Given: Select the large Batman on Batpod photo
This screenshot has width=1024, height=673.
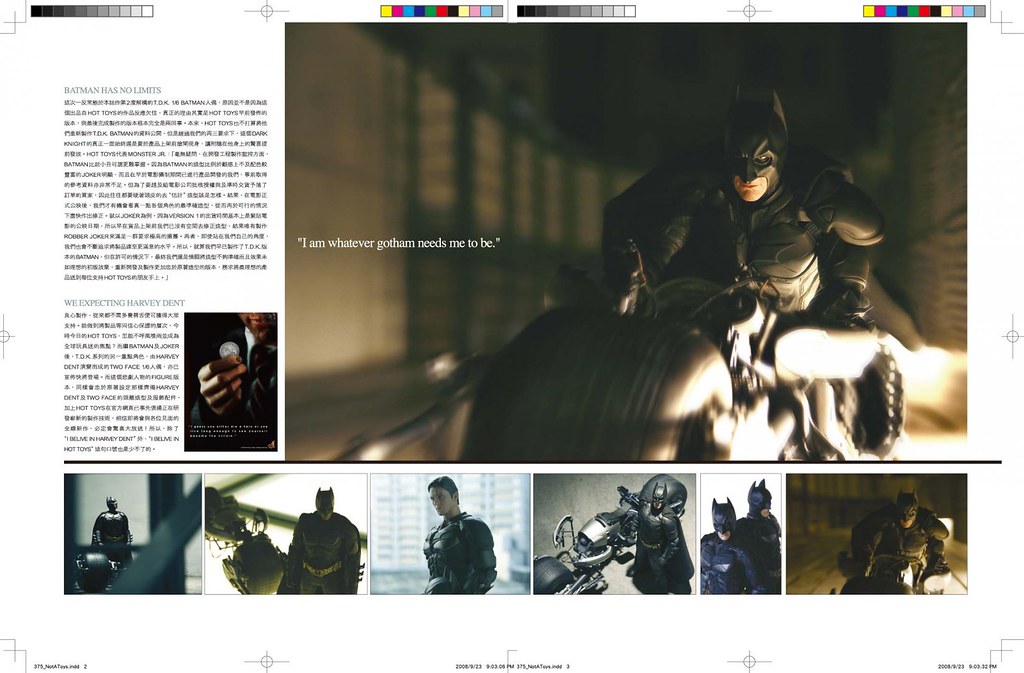Looking at the screenshot, I should (626, 242).
